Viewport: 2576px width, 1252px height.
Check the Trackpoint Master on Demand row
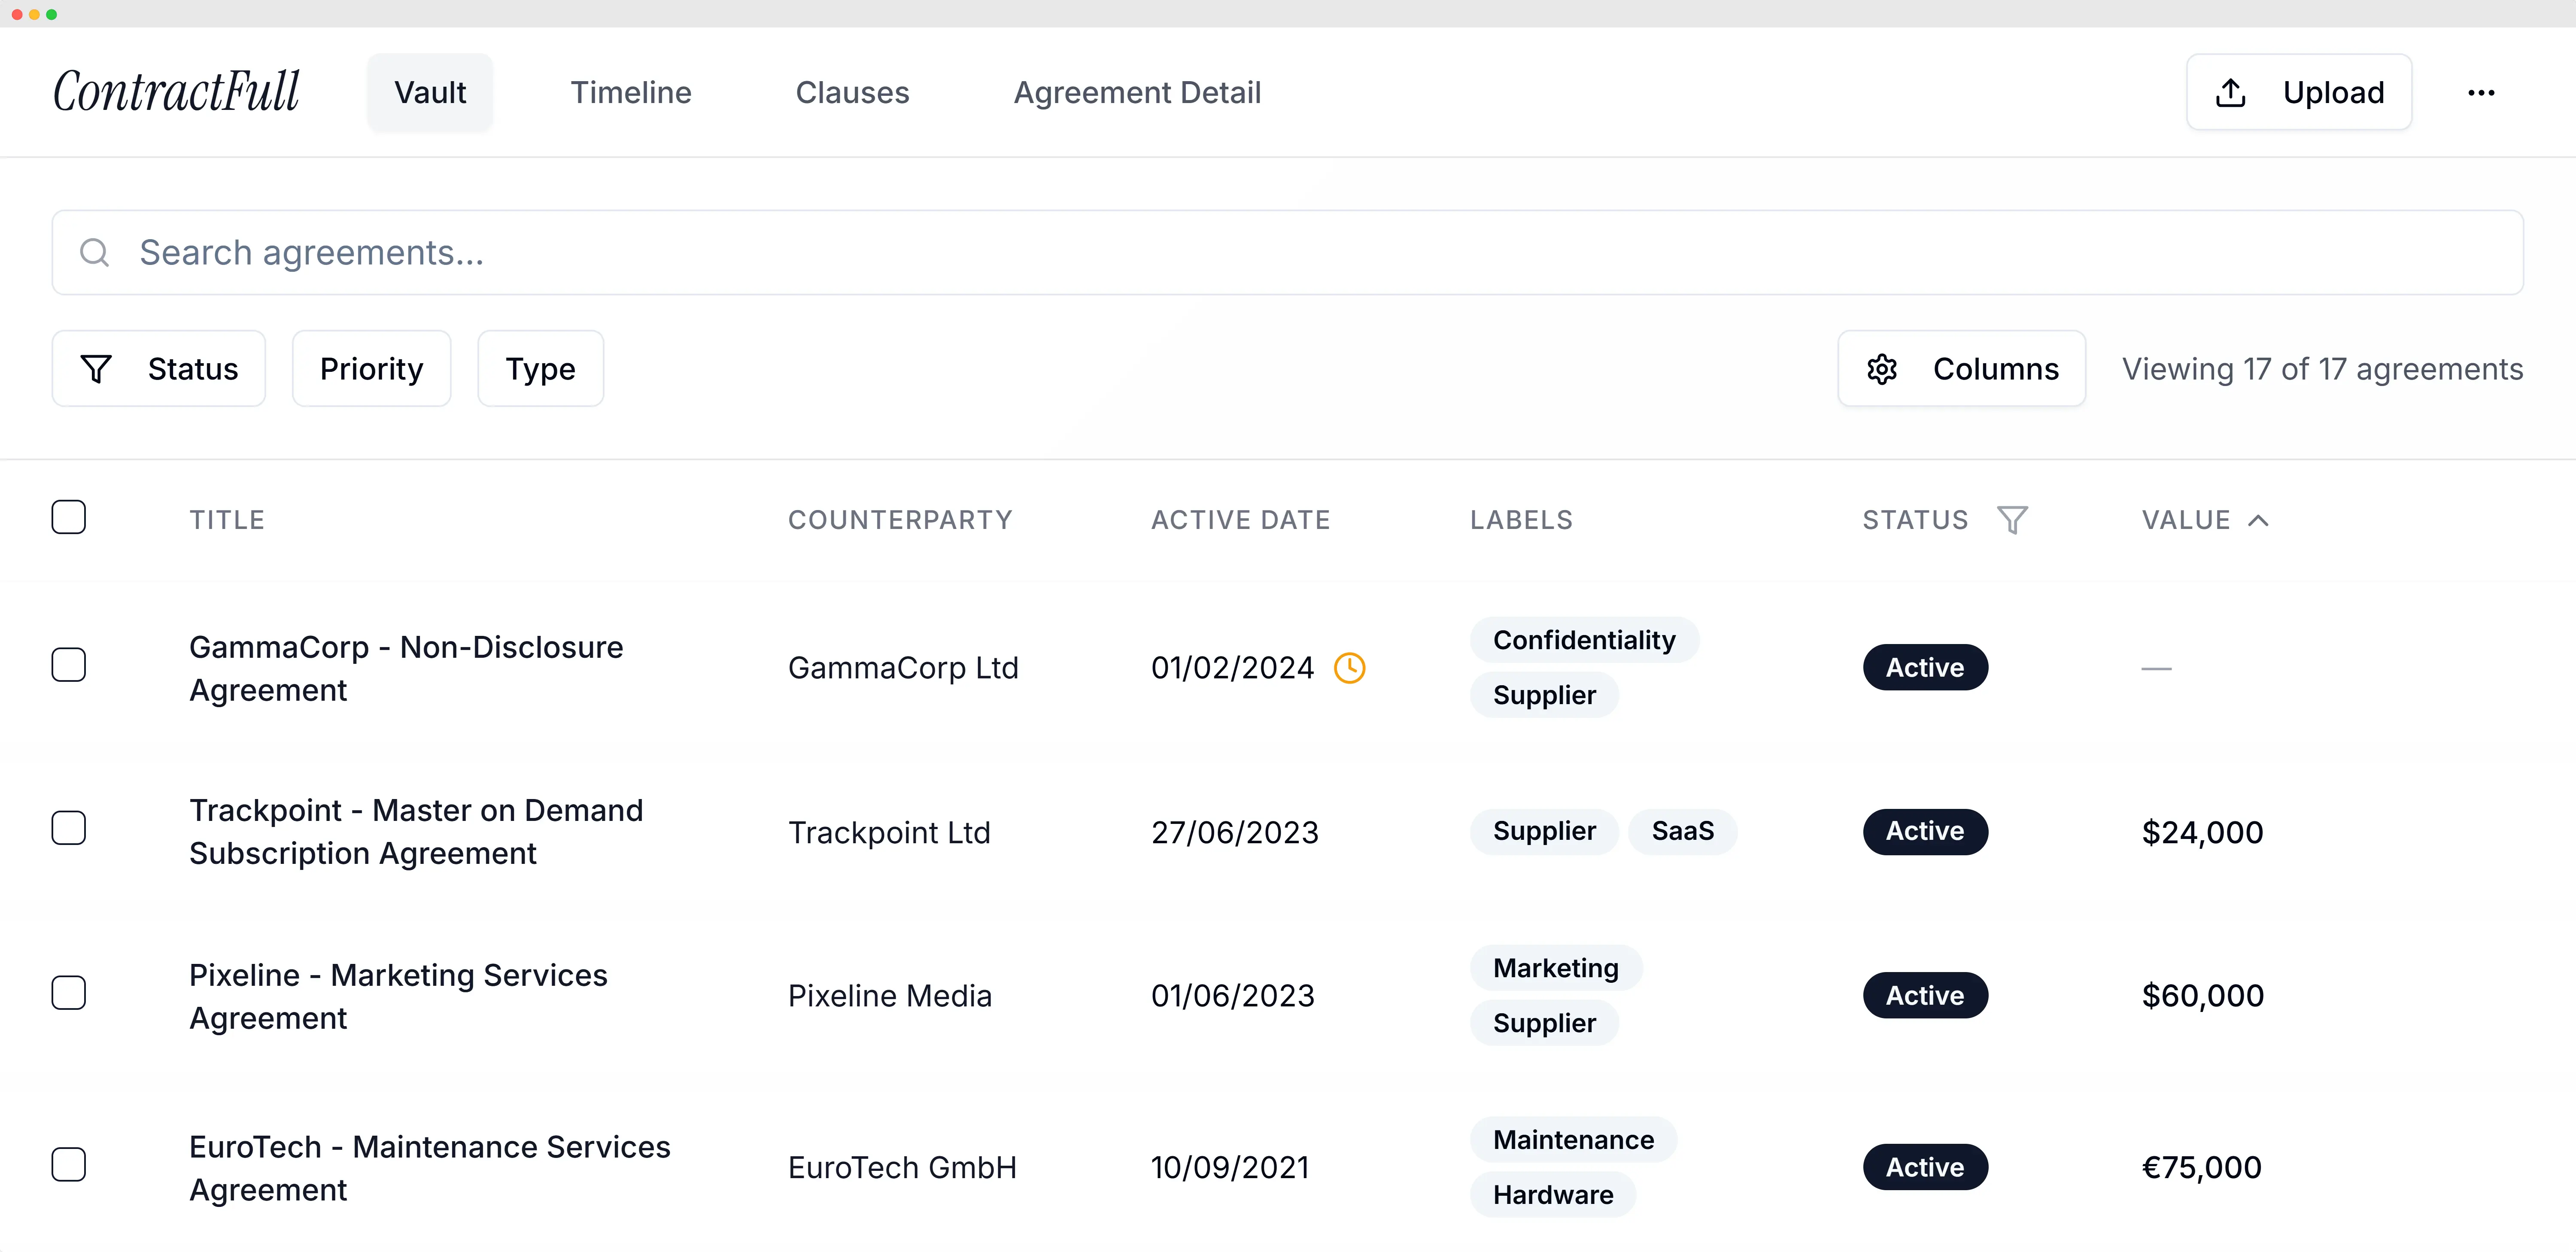pyautogui.click(x=69, y=828)
